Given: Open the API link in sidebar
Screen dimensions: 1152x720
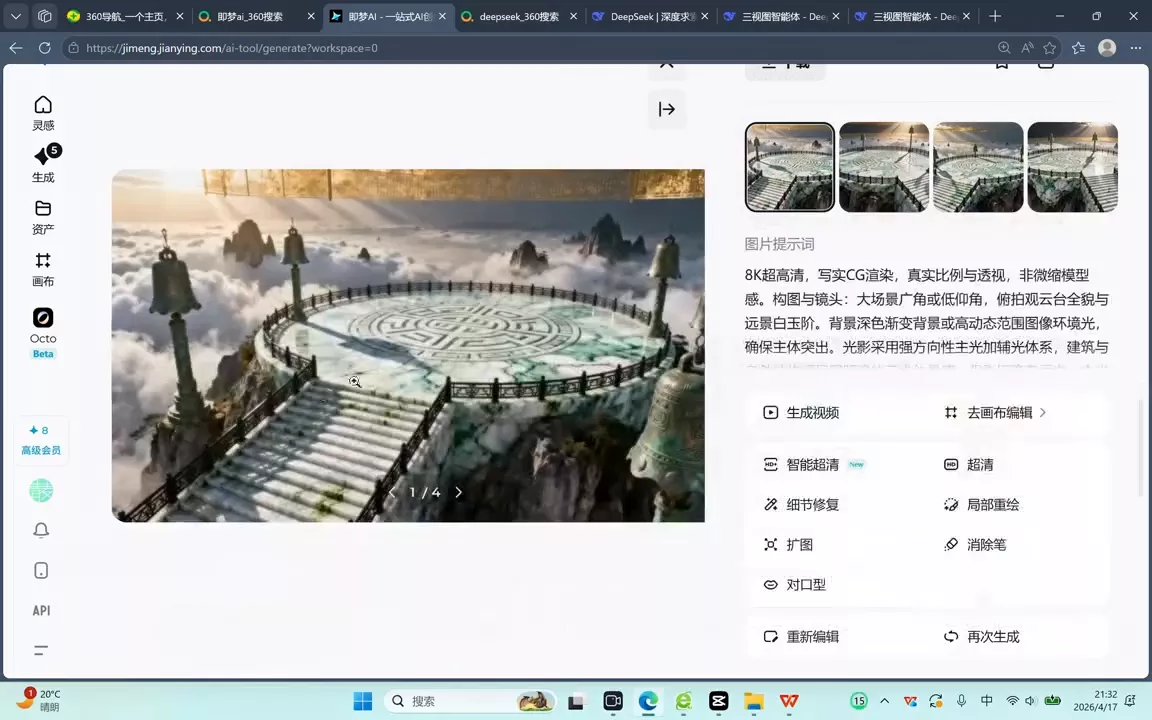Looking at the screenshot, I should tap(41, 610).
